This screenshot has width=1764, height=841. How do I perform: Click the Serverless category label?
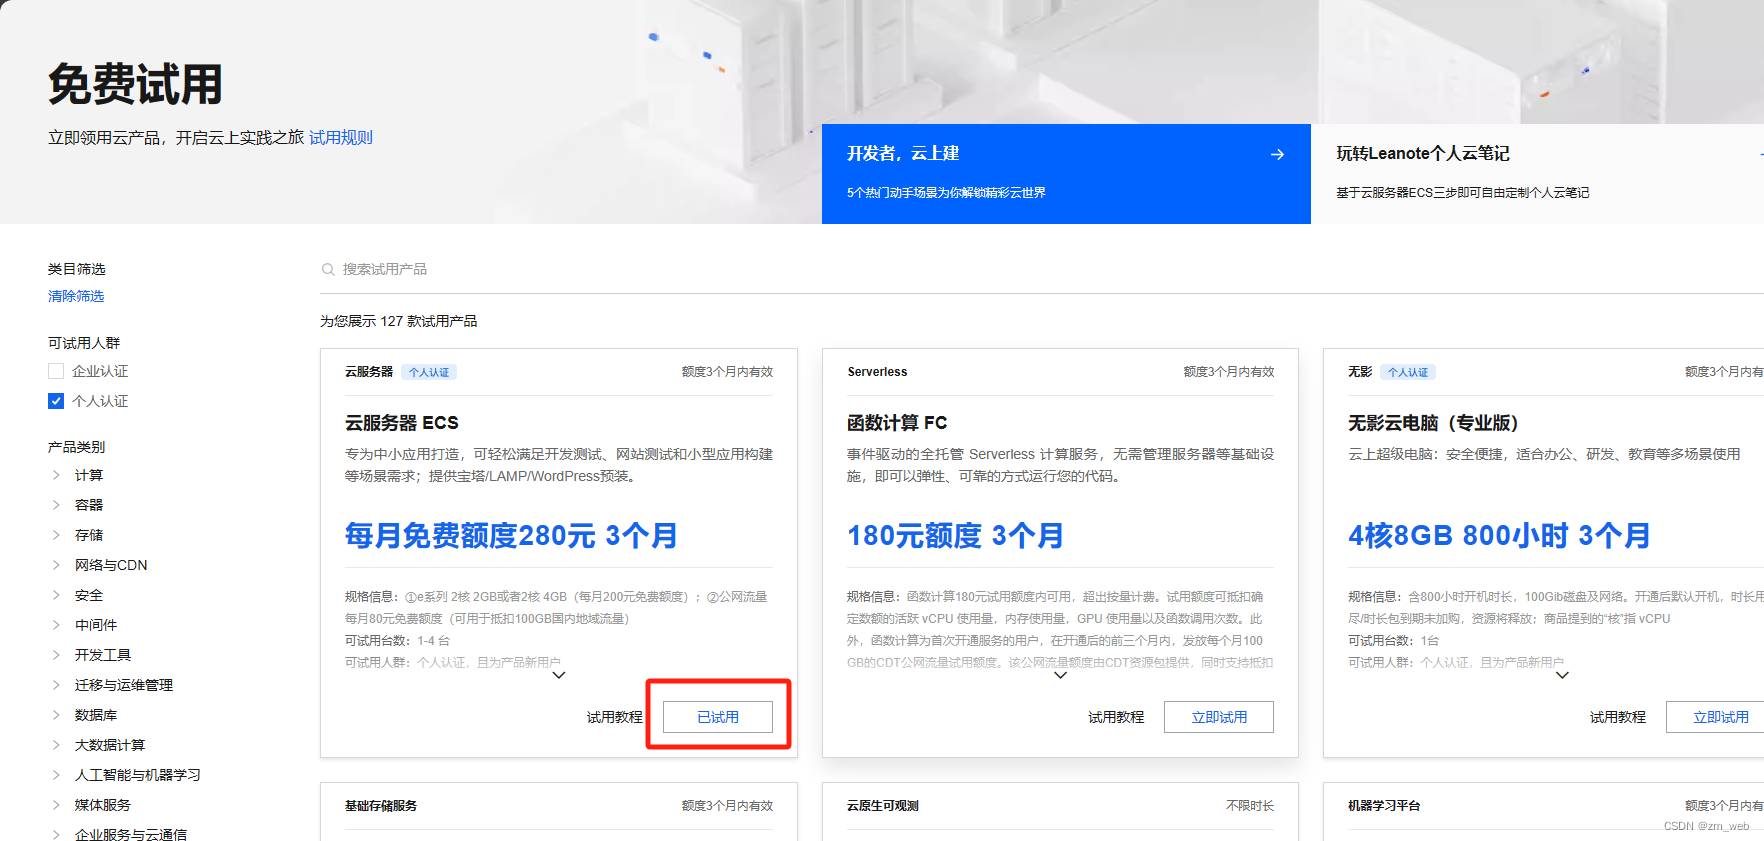(877, 372)
